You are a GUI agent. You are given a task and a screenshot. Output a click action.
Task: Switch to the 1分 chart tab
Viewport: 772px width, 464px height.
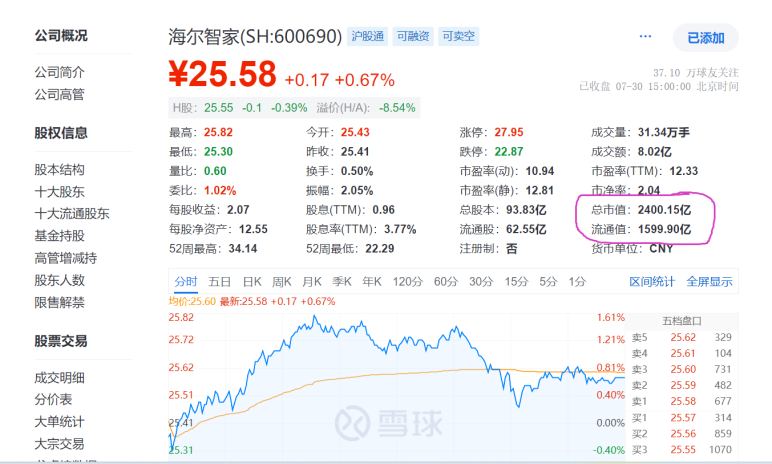click(577, 282)
